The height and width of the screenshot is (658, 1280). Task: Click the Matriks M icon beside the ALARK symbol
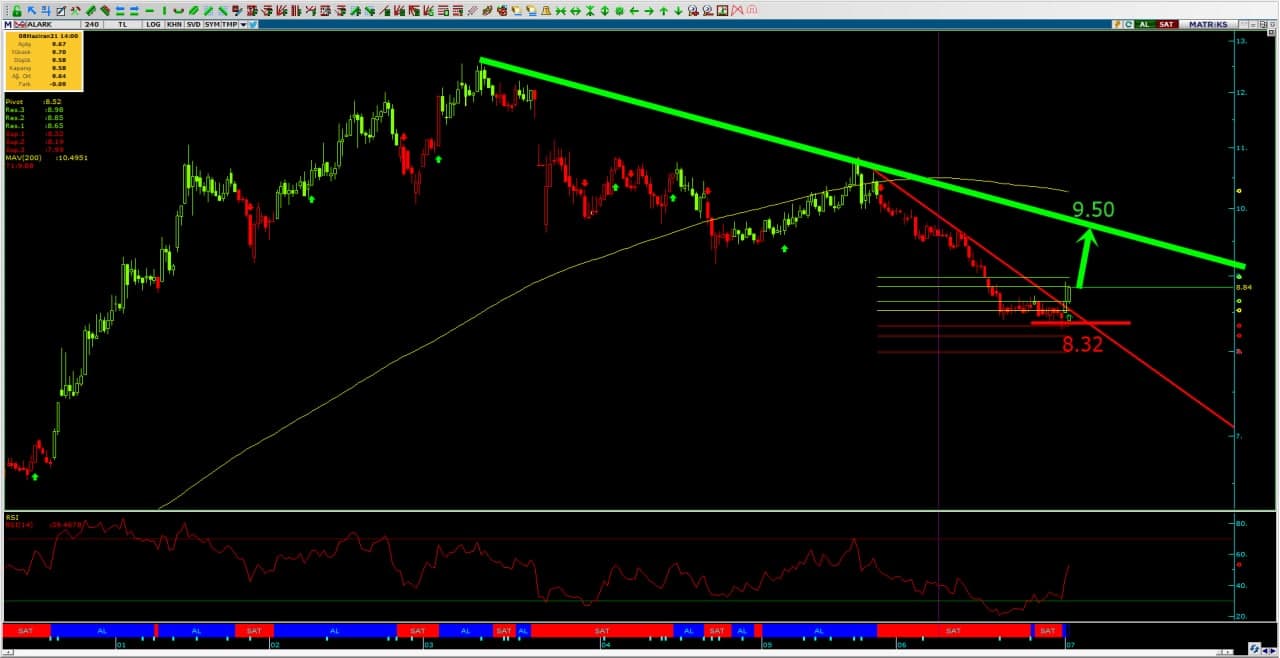coord(8,24)
